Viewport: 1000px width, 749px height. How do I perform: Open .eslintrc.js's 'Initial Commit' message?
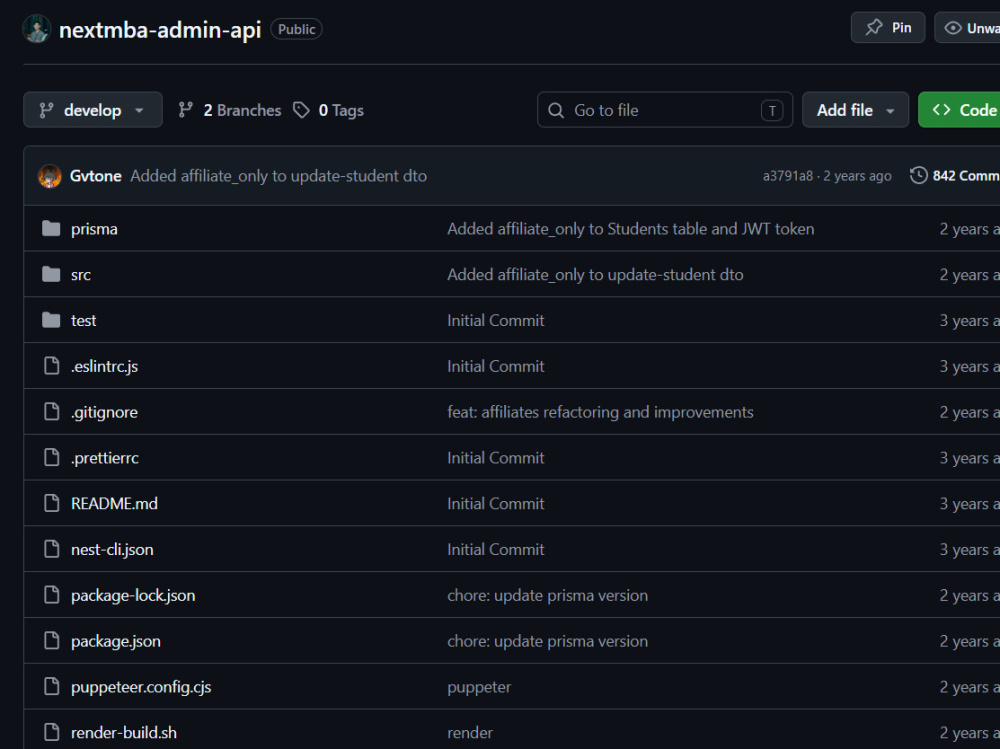(x=496, y=366)
